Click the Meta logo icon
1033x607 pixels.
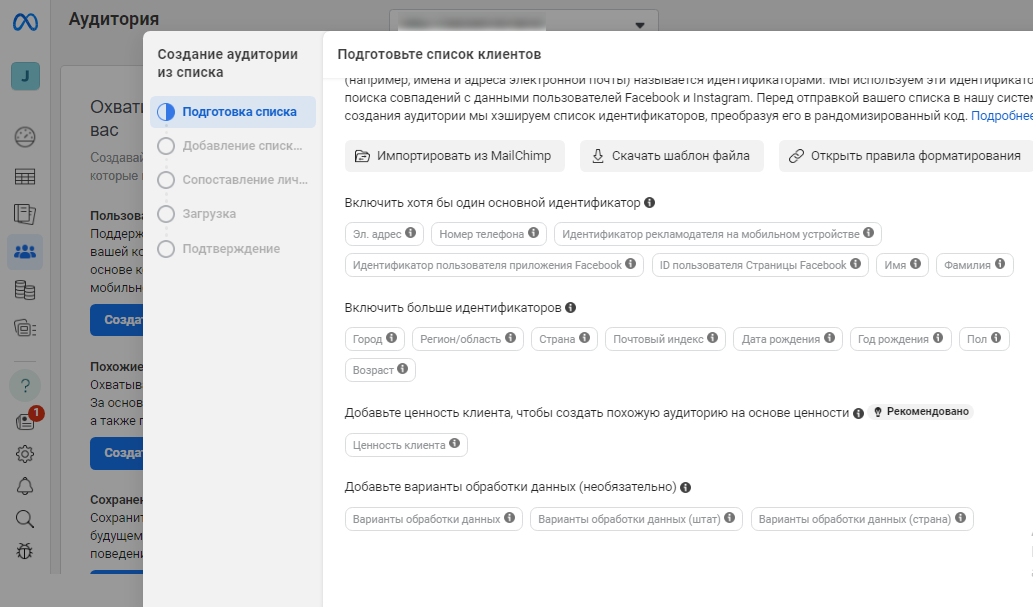click(25, 22)
